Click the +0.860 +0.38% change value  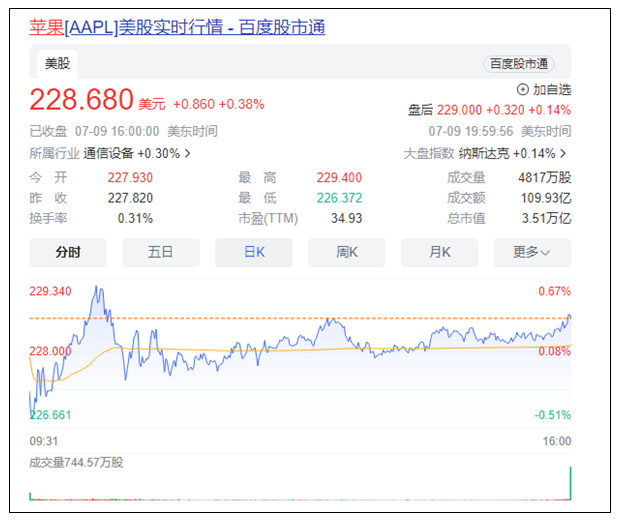pos(219,104)
